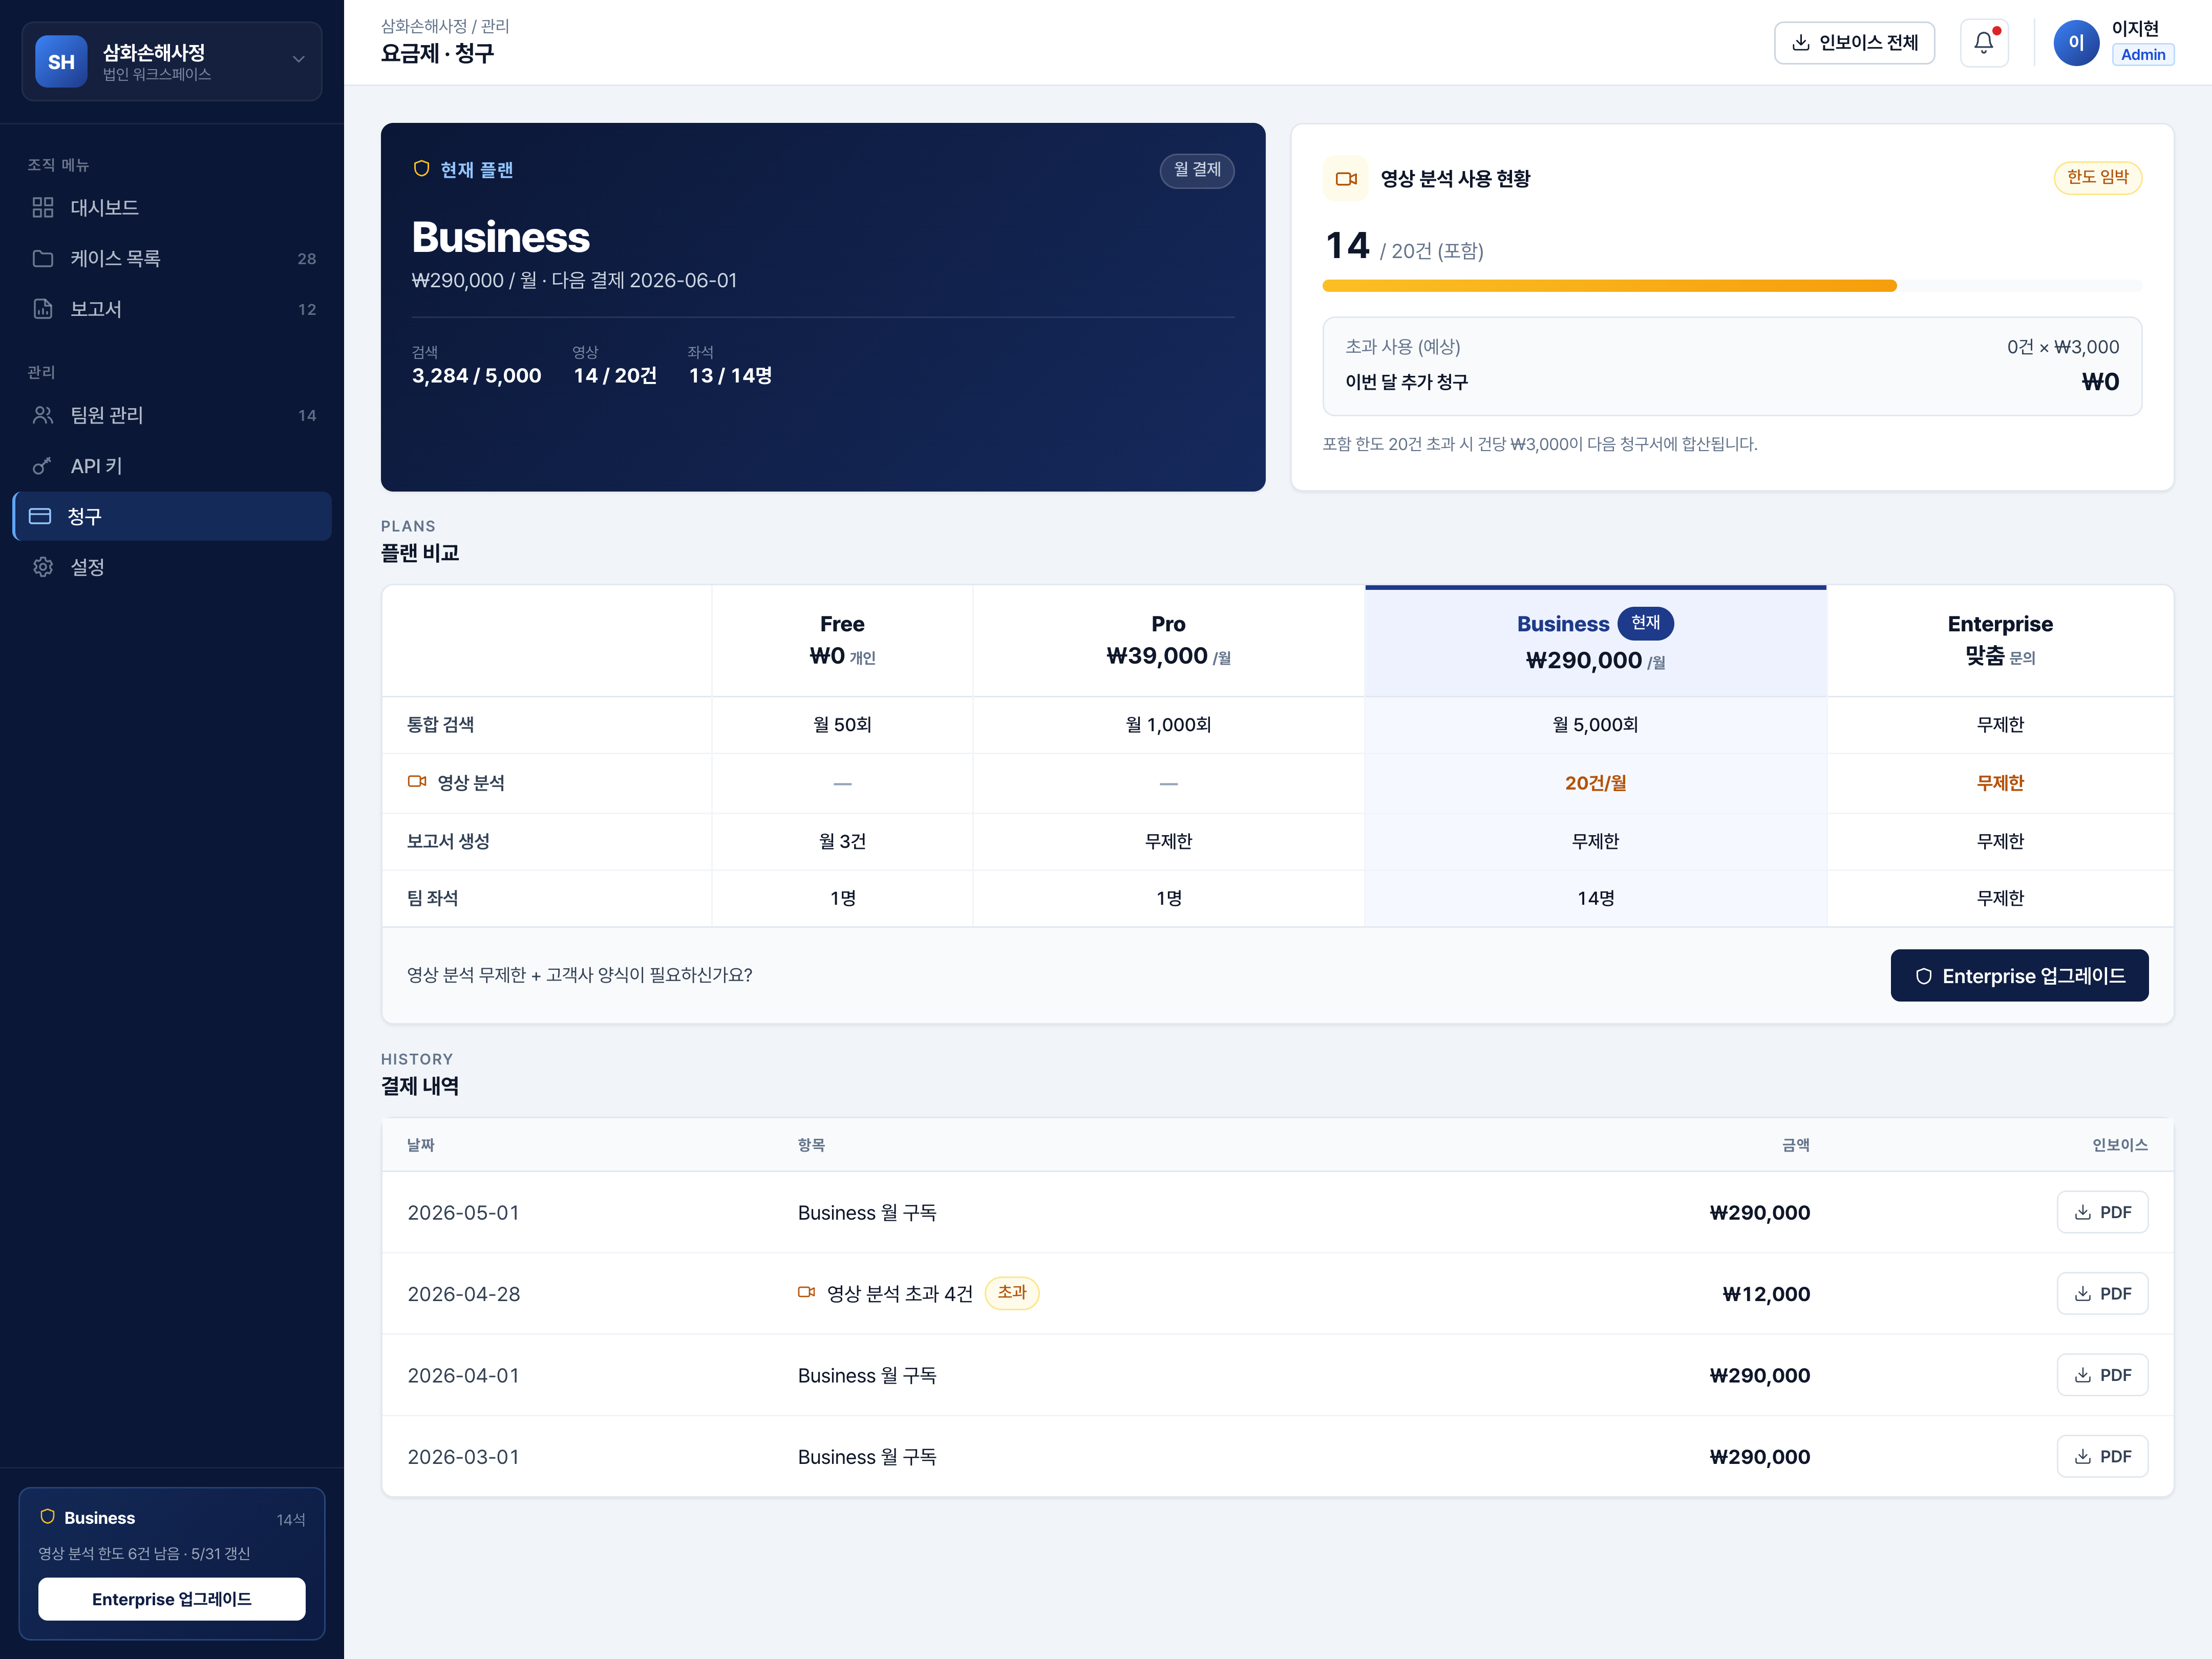This screenshot has width=2212, height=1659.
Task: Click the API 키 key icon
Action: [x=43, y=466]
